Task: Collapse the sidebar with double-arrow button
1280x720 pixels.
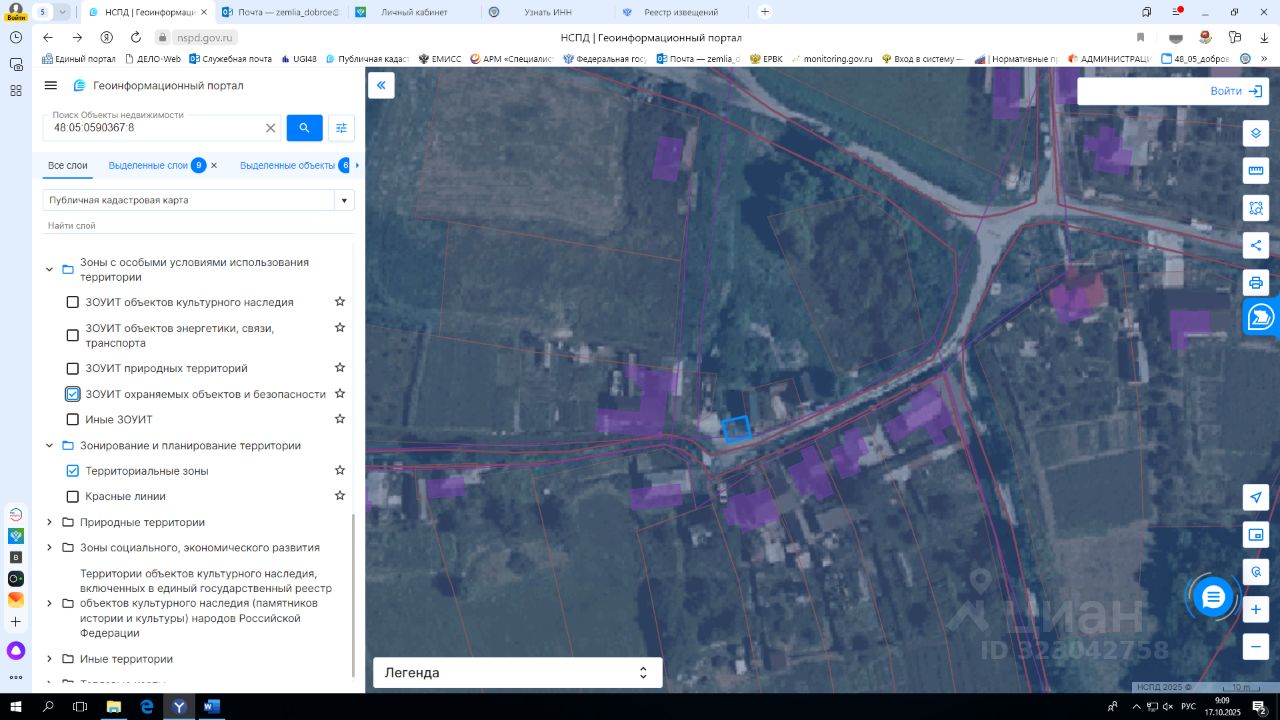Action: [x=381, y=86]
